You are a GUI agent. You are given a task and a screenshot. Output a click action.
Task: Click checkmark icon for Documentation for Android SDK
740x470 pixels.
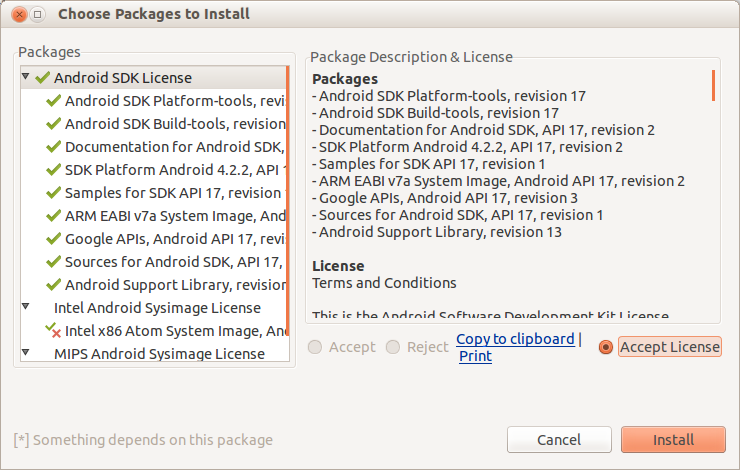point(53,147)
